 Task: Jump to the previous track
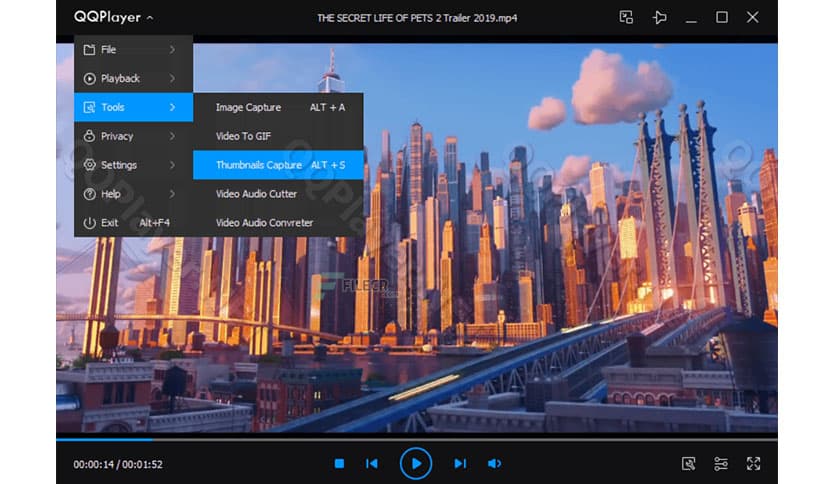(x=372, y=464)
